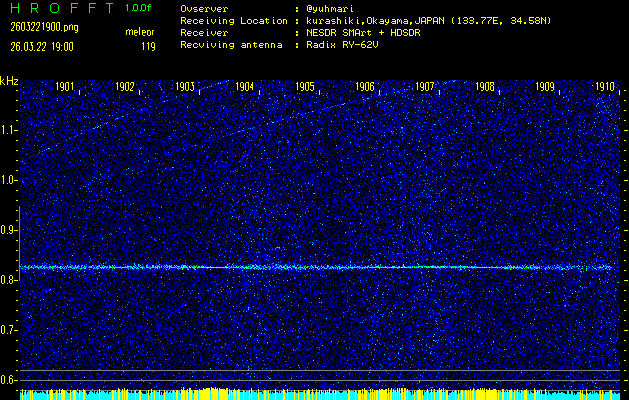Click the 1901 time marker
The height and width of the screenshot is (400, 629).
click(x=65, y=87)
